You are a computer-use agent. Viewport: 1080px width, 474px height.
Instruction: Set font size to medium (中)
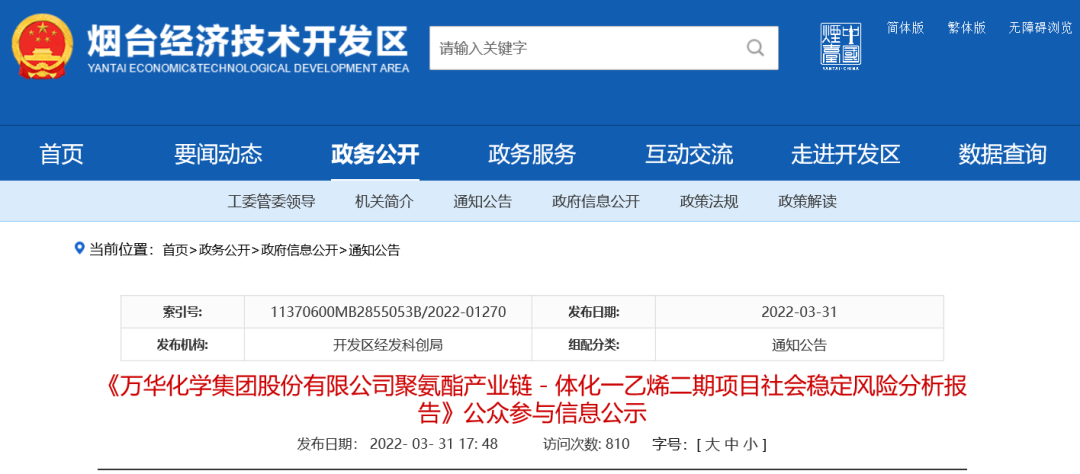[x=731, y=444]
